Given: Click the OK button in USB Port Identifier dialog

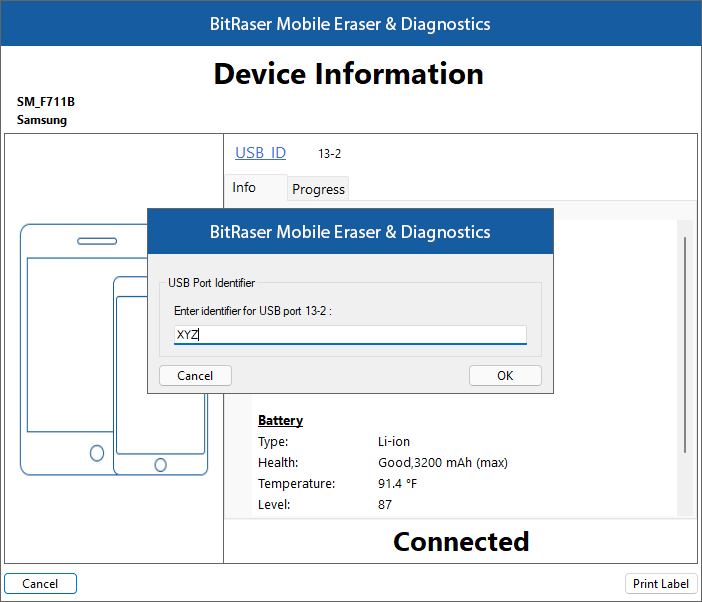Looking at the screenshot, I should pos(505,376).
